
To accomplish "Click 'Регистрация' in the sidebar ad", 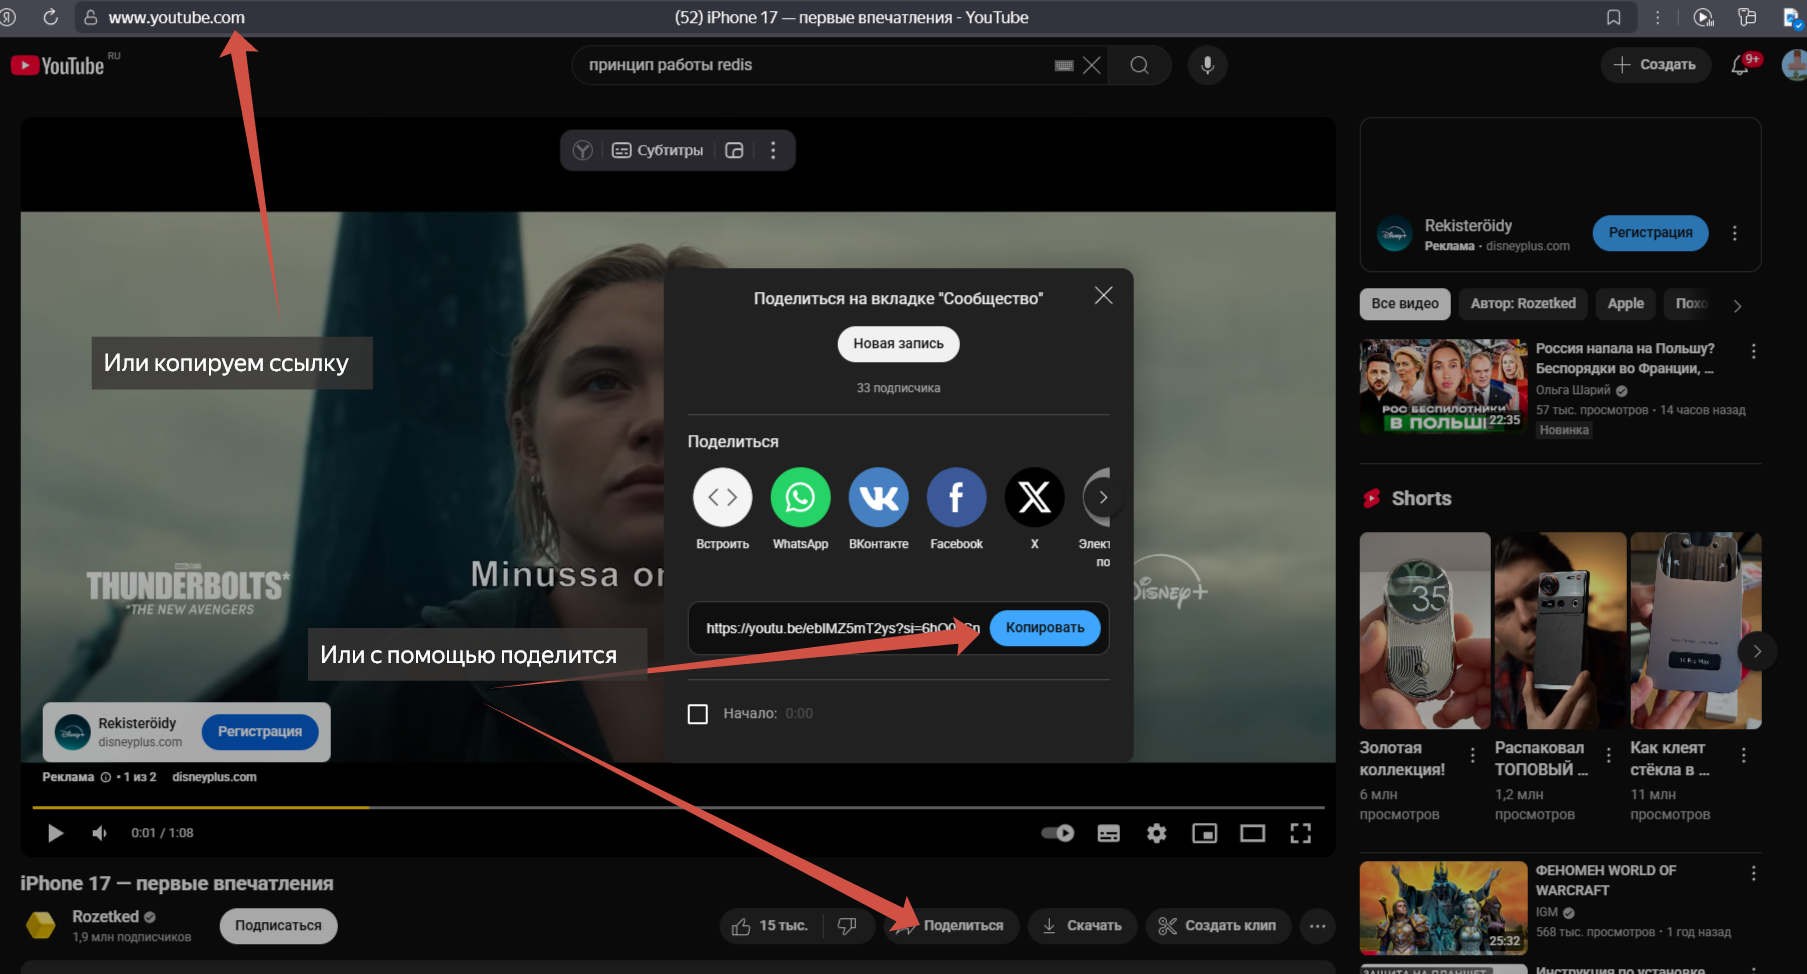I will (x=1650, y=233).
